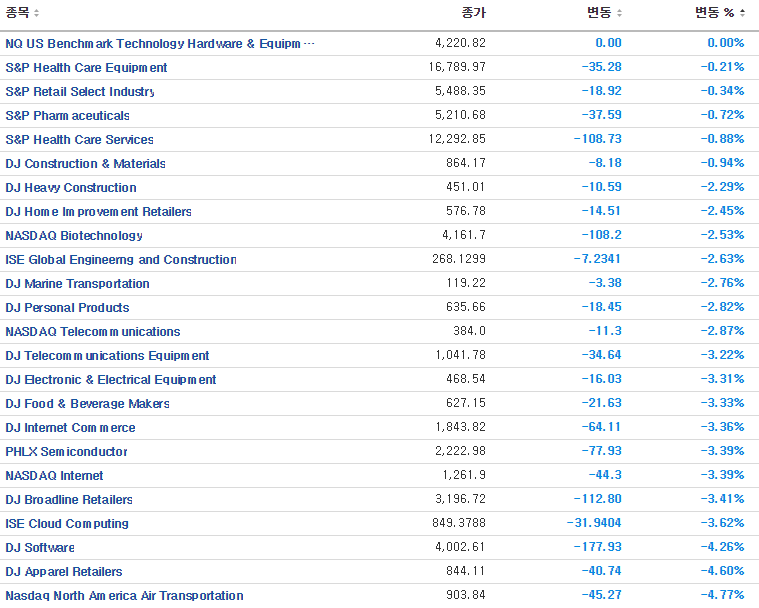Open S&P Pharmaceuticals index link
Screen dimensions: 759x608
67,116
